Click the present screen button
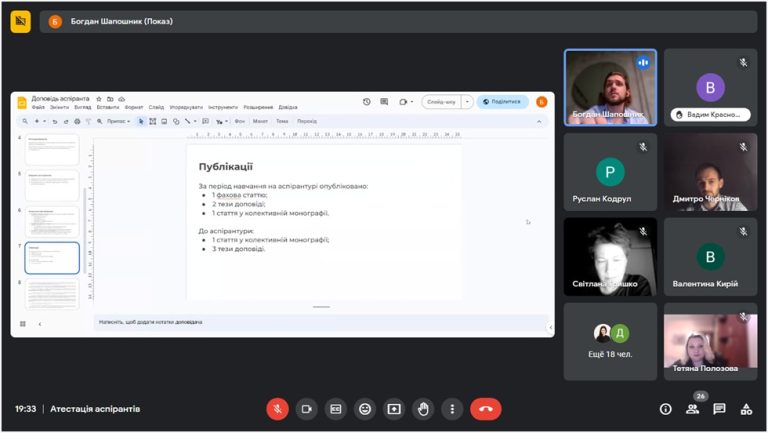Screen dimensions: 768x433 (x=394, y=409)
